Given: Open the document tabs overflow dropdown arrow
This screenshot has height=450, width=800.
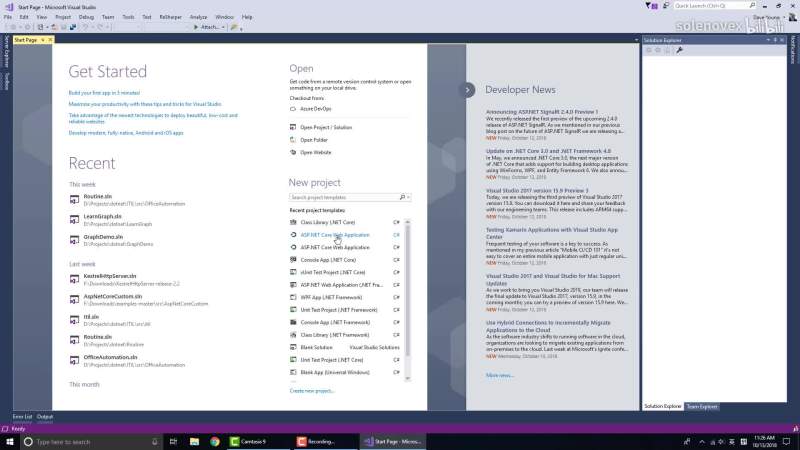Looking at the screenshot, I should coord(636,40).
